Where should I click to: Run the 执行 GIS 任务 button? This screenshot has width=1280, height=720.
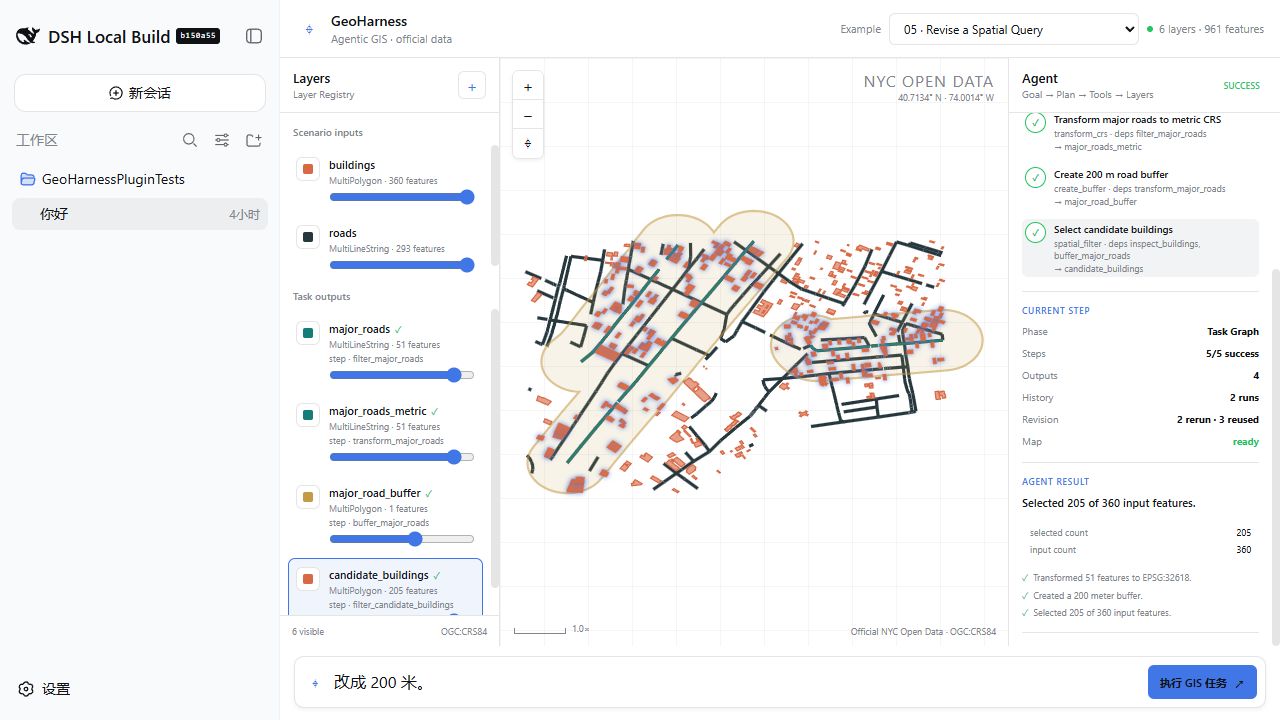tap(1202, 683)
